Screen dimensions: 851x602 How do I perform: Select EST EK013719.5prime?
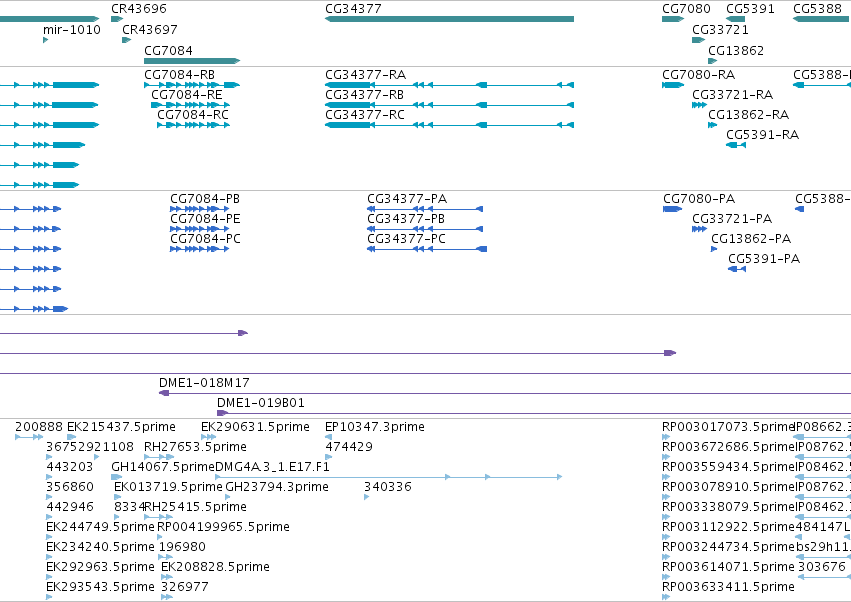[x=168, y=487]
